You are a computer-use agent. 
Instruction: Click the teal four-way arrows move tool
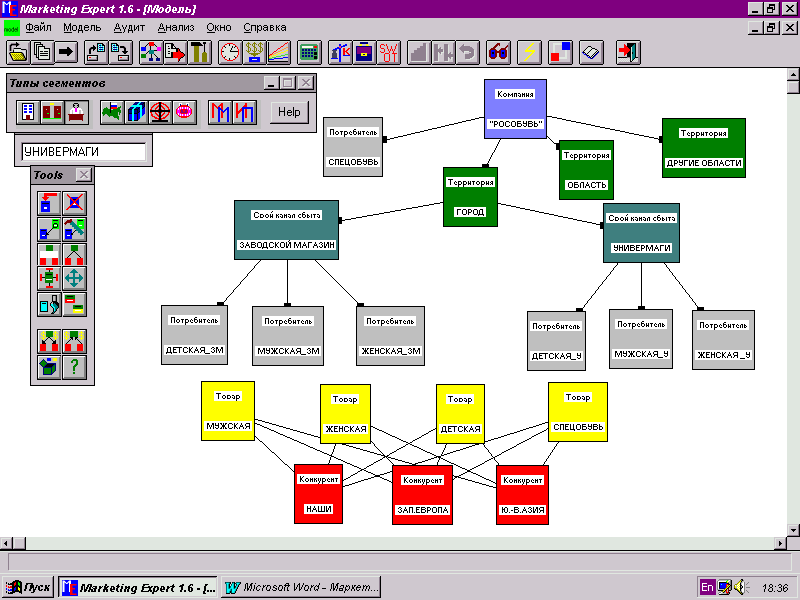pos(74,279)
